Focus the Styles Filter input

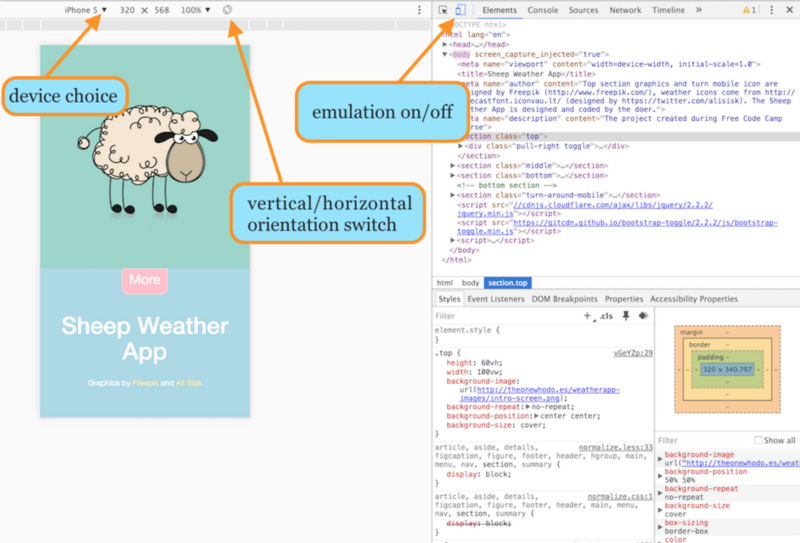tap(505, 316)
